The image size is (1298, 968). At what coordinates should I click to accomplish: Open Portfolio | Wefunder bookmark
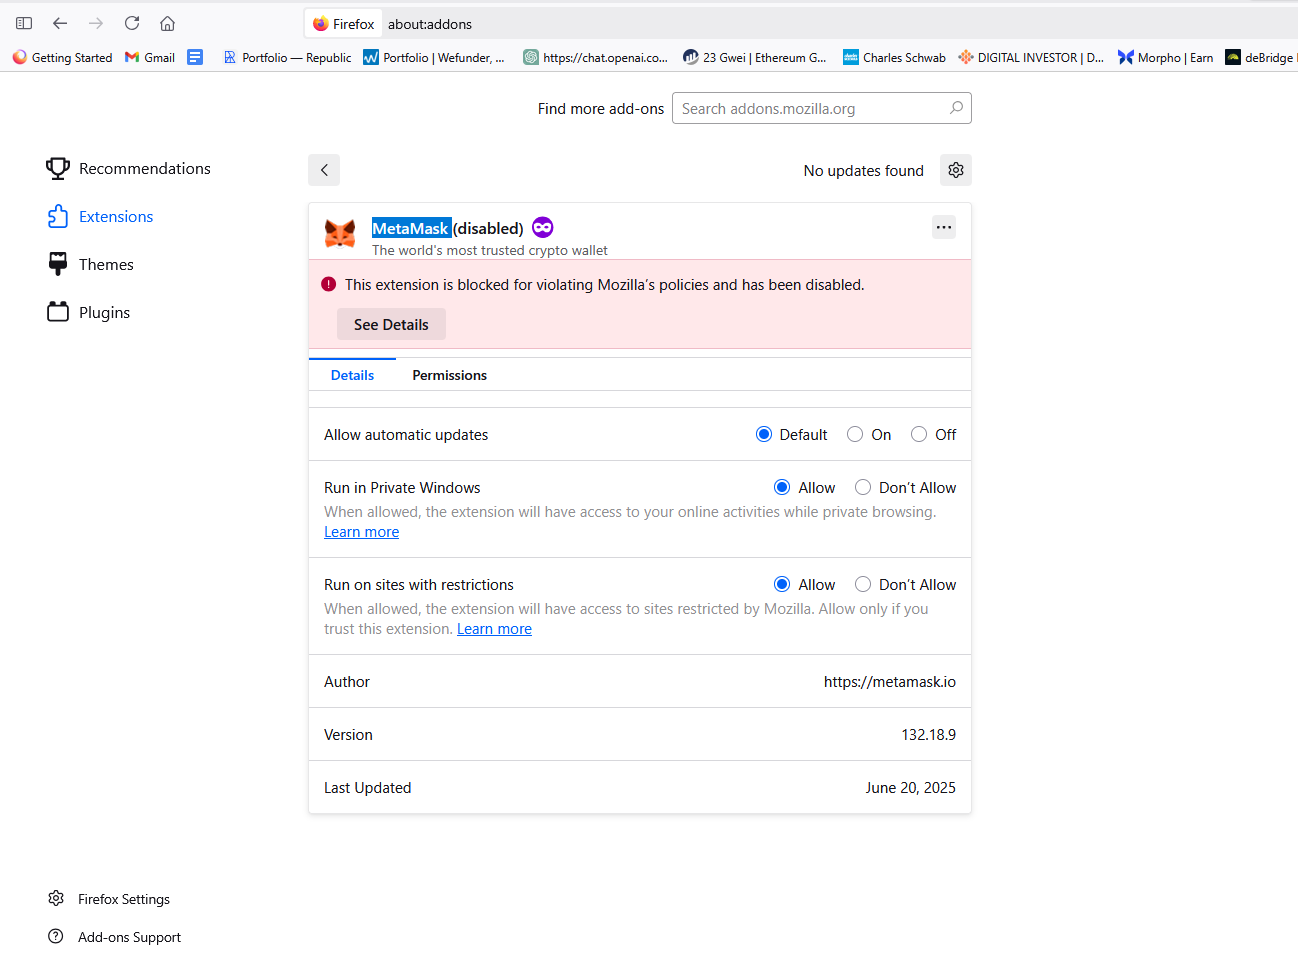coord(434,58)
